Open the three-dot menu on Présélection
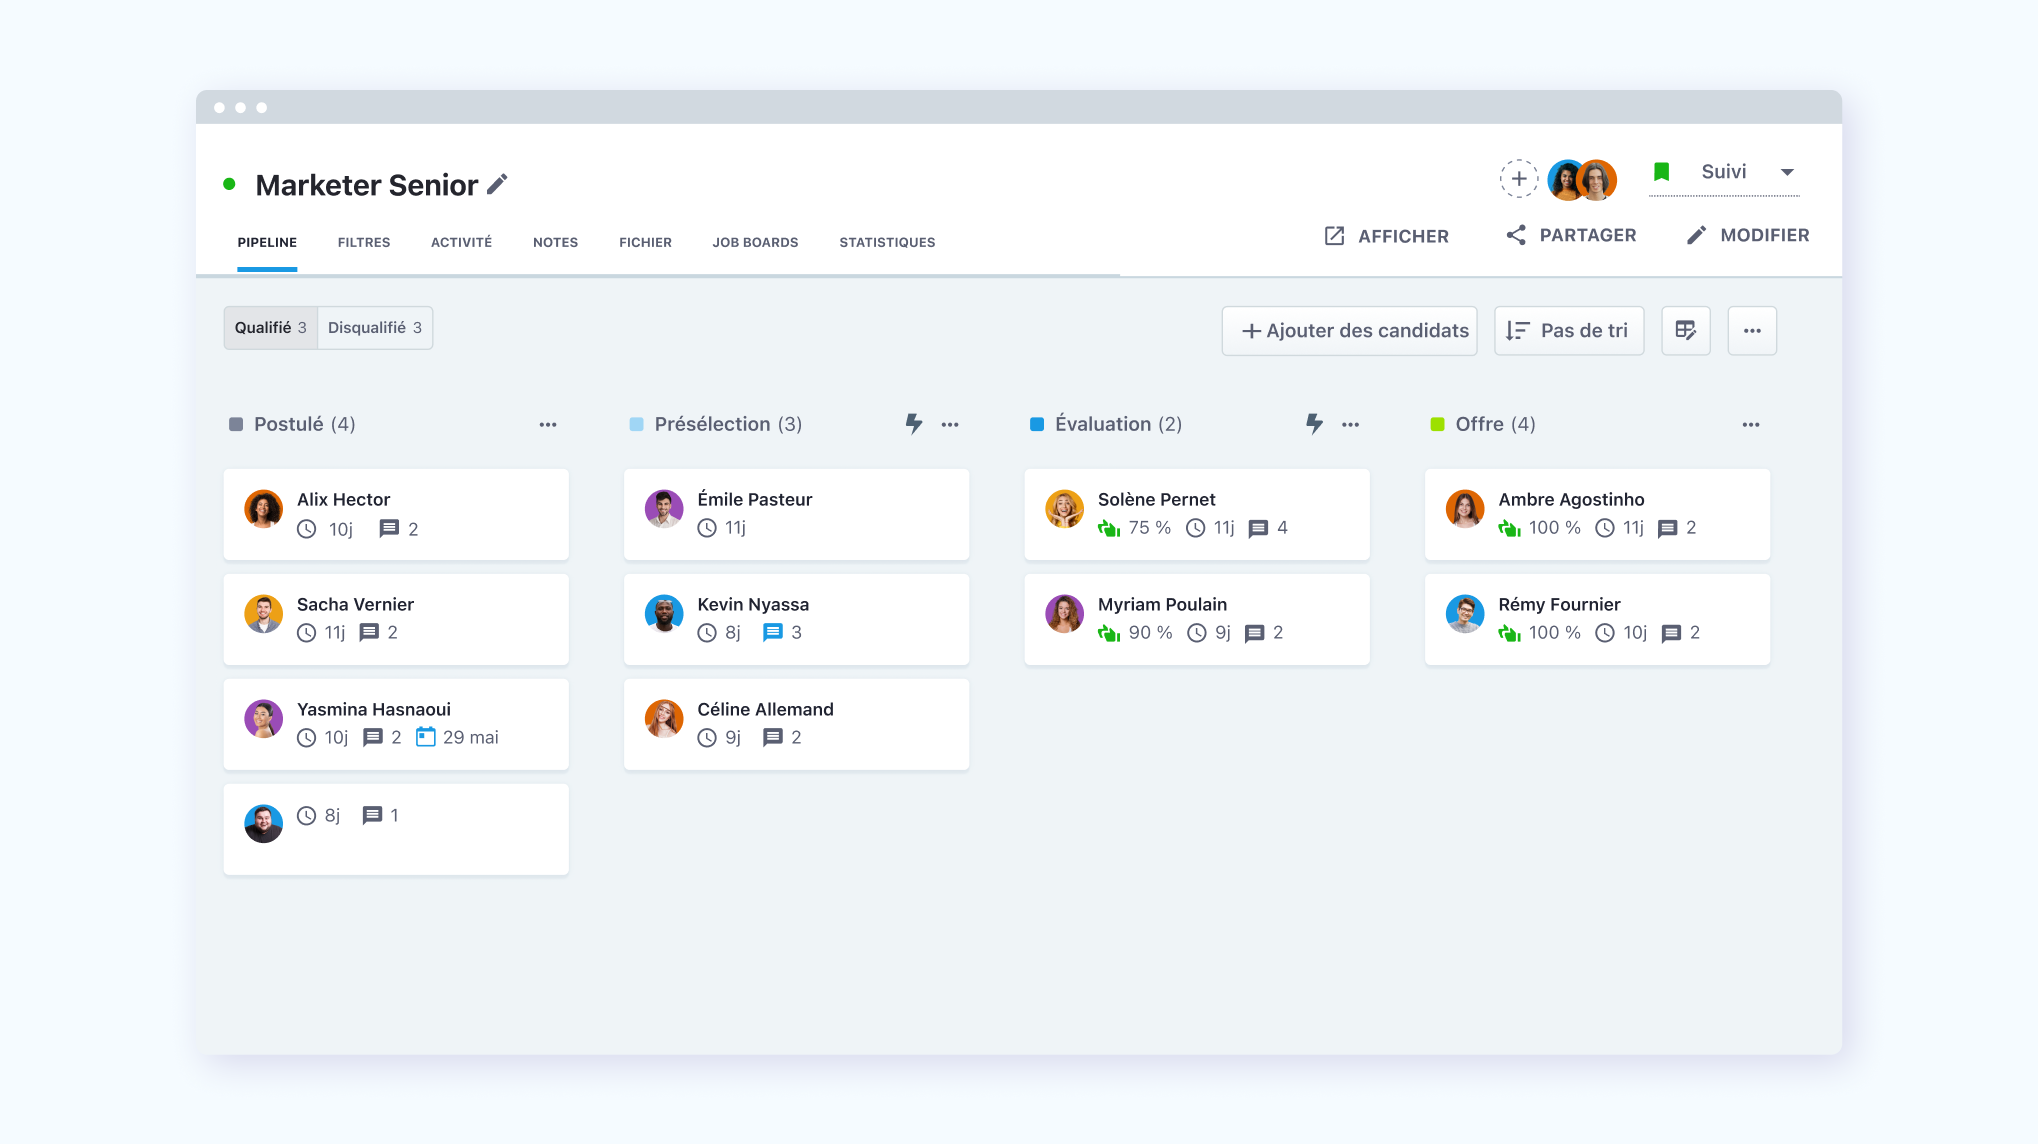Screen dimensions: 2038x1144 (949, 423)
